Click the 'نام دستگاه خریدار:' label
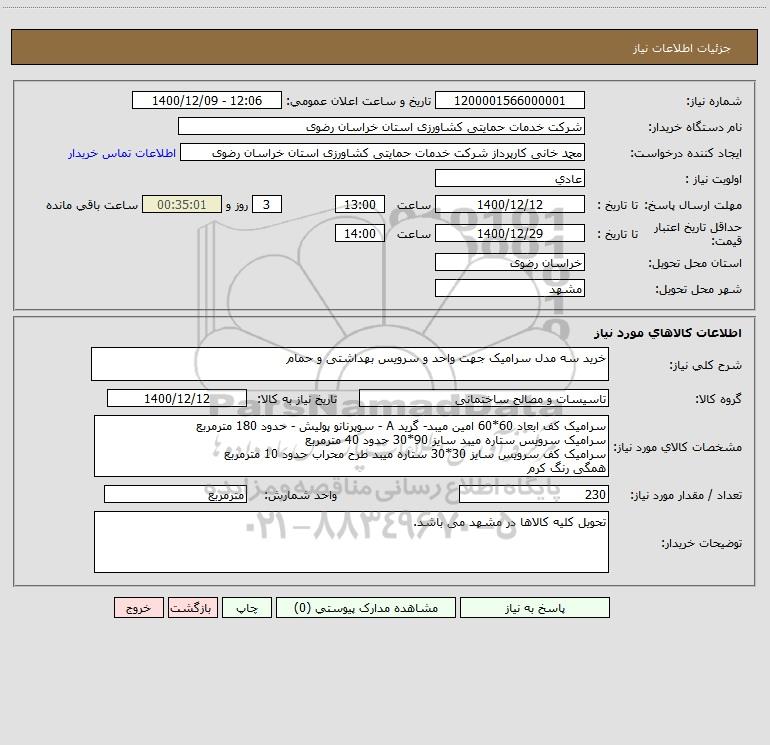Image resolution: width=770 pixels, height=745 pixels. point(695,127)
